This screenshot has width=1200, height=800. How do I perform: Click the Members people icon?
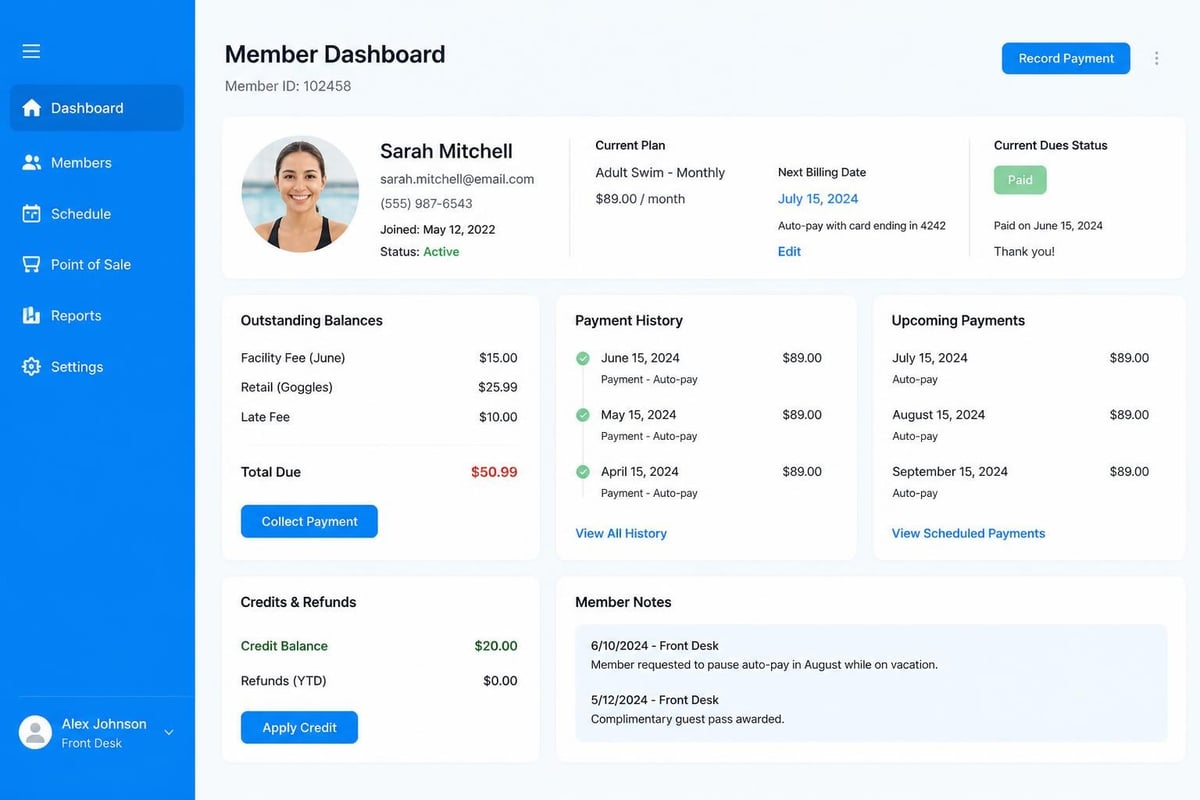coord(31,162)
